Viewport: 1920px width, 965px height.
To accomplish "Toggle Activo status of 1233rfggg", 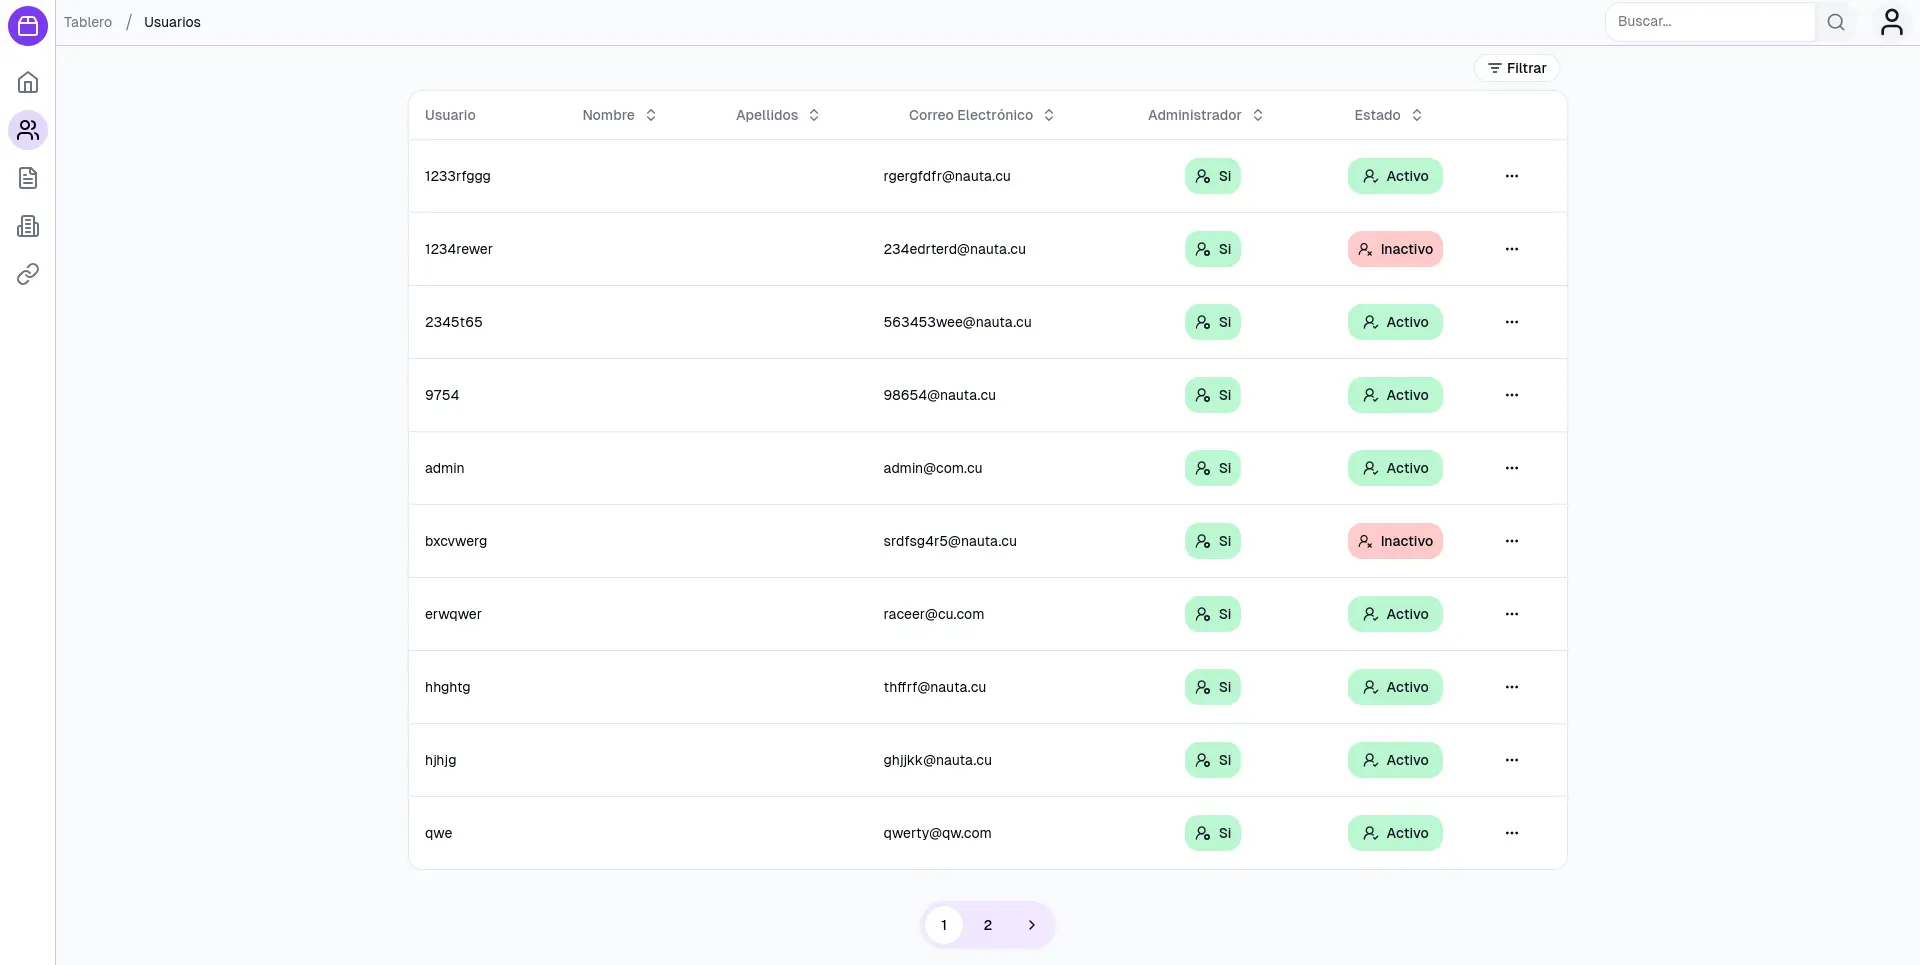I will click(x=1395, y=176).
